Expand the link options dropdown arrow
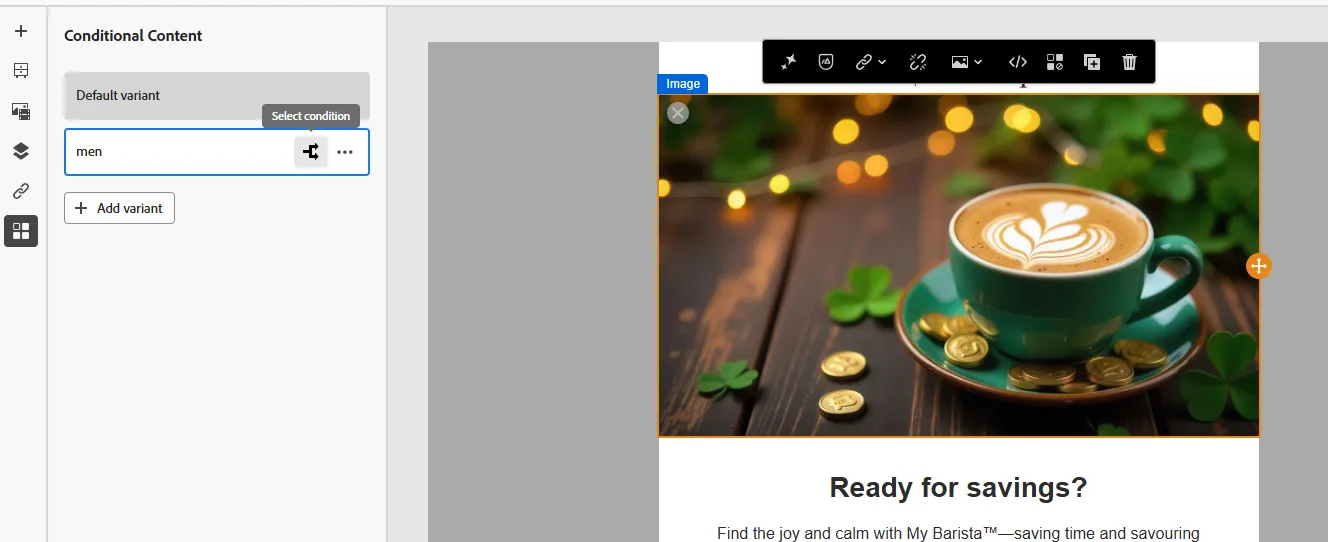1328x542 pixels. click(x=882, y=62)
